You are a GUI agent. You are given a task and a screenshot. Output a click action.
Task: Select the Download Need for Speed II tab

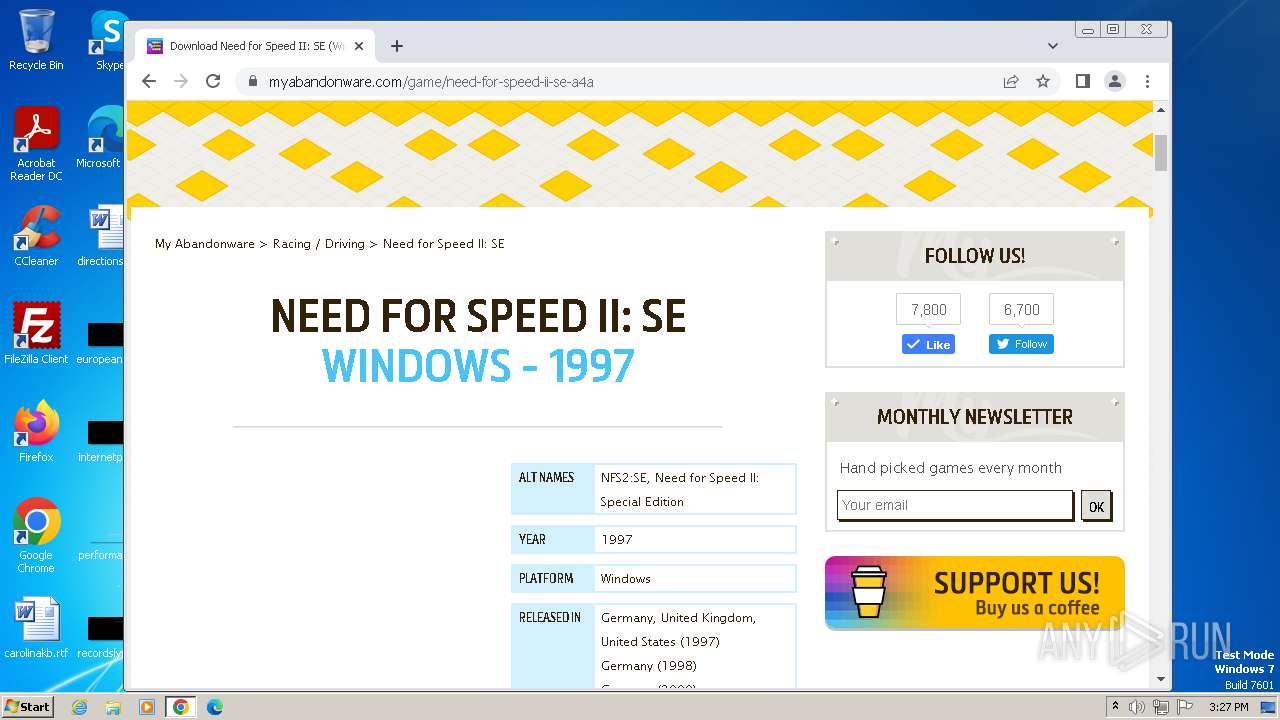pos(255,46)
